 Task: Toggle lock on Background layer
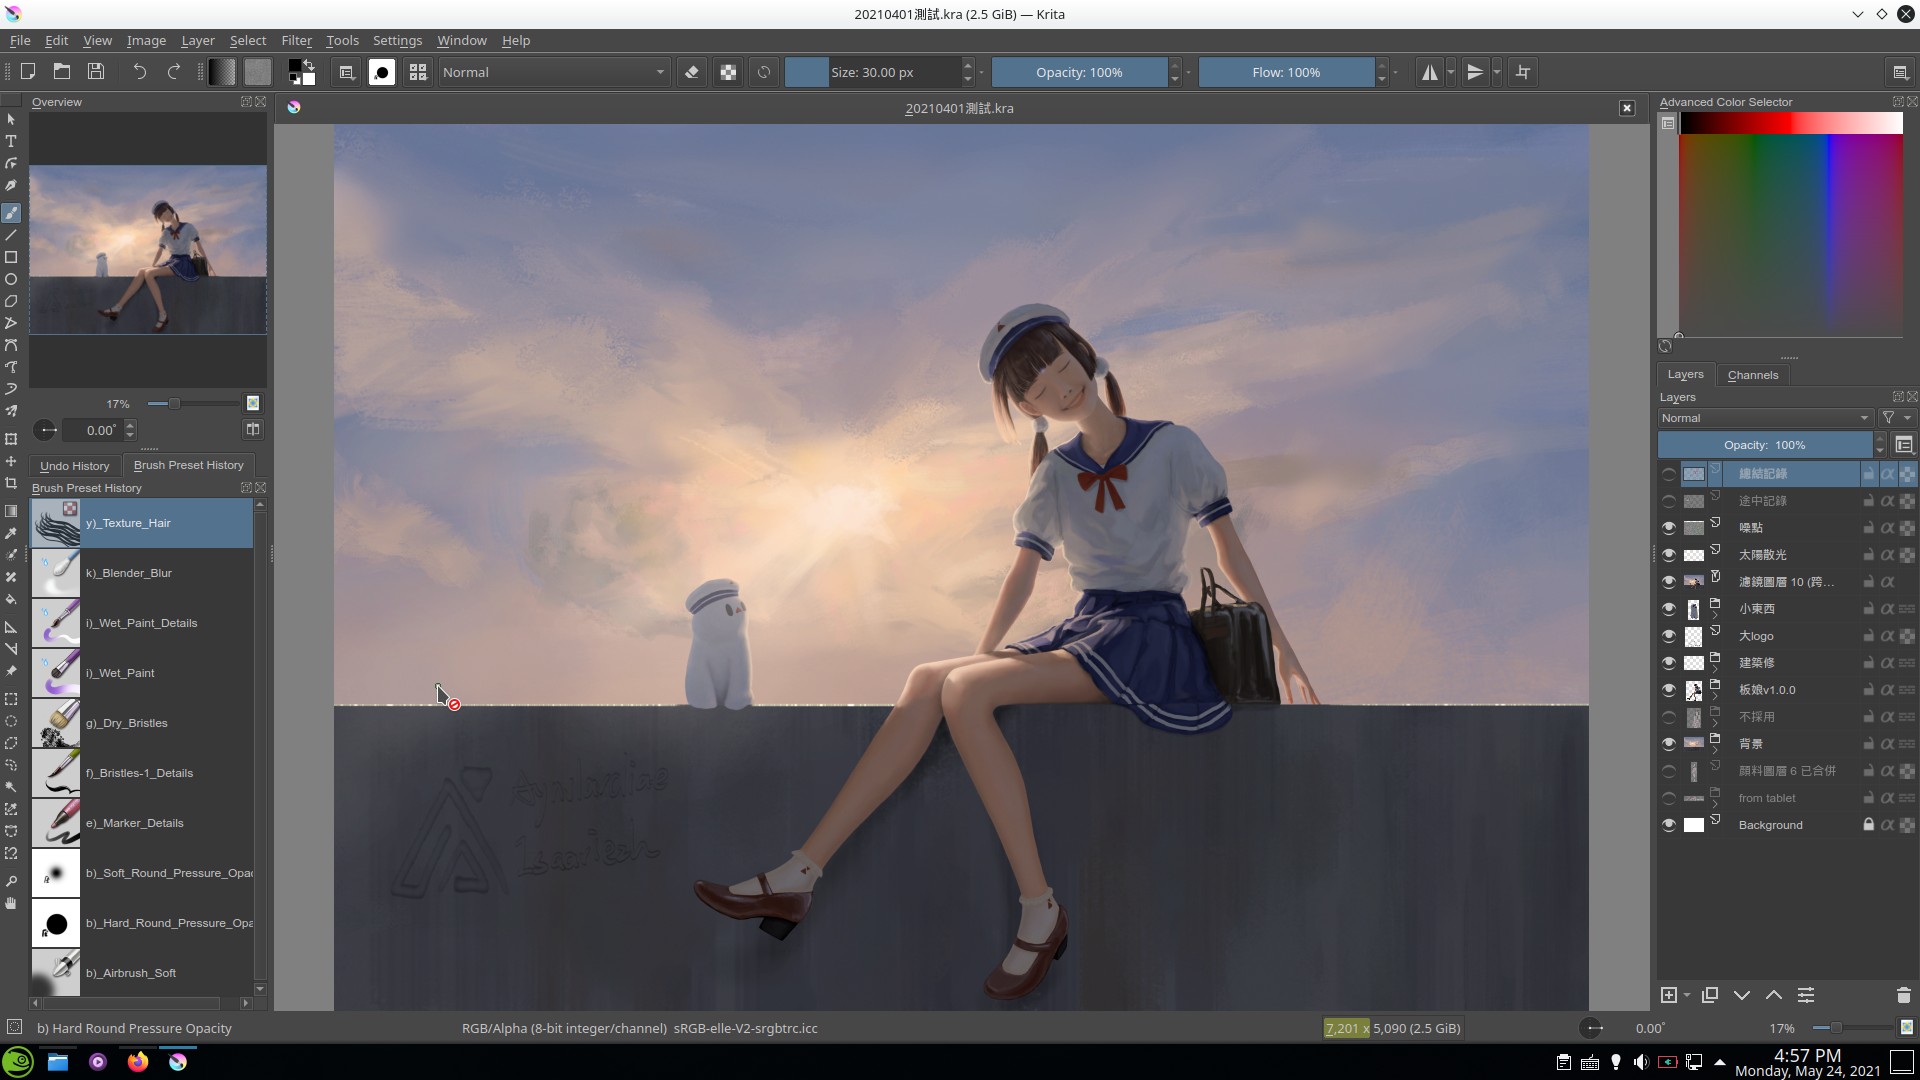[x=1868, y=825]
